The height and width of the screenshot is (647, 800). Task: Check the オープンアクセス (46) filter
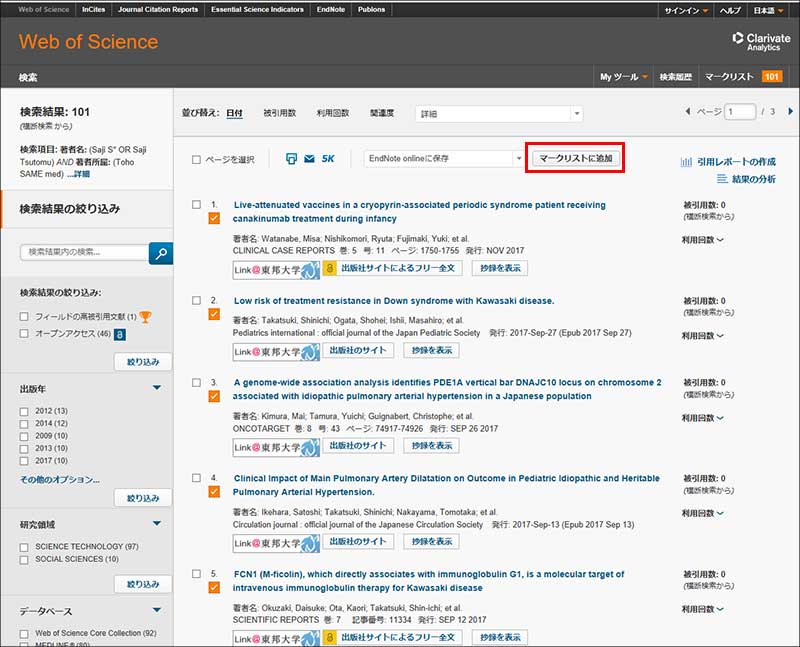[24, 334]
